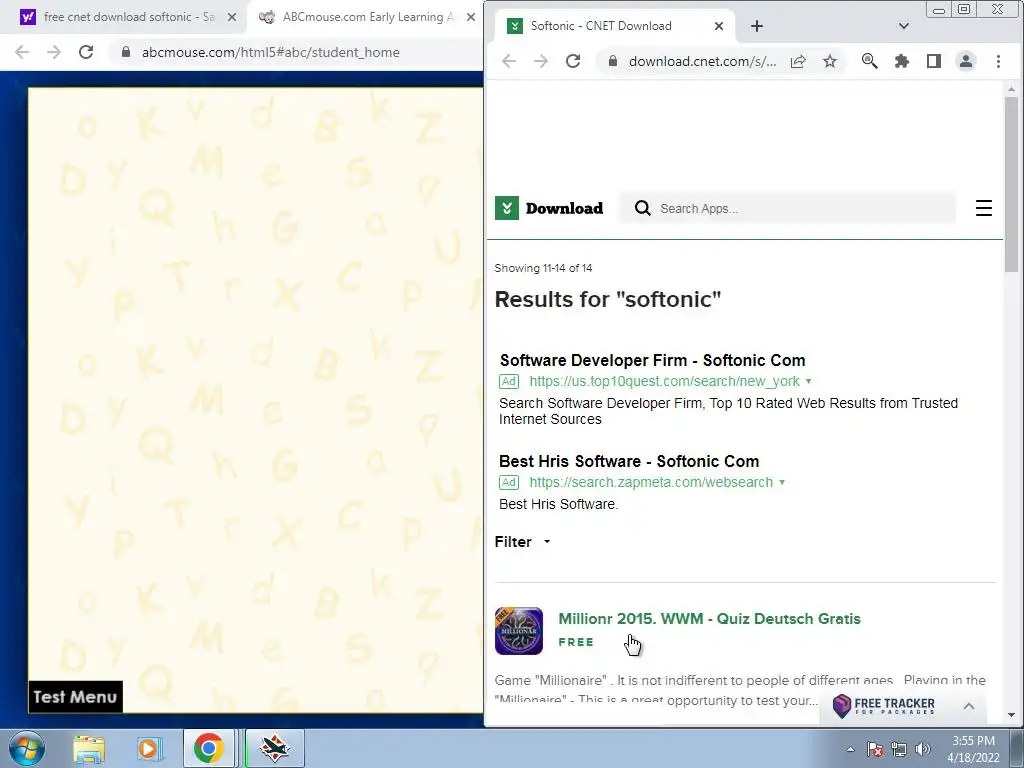The image size is (1024, 768).
Task: Click the forward arrow in the abcmouse browser window
Action: 54,52
